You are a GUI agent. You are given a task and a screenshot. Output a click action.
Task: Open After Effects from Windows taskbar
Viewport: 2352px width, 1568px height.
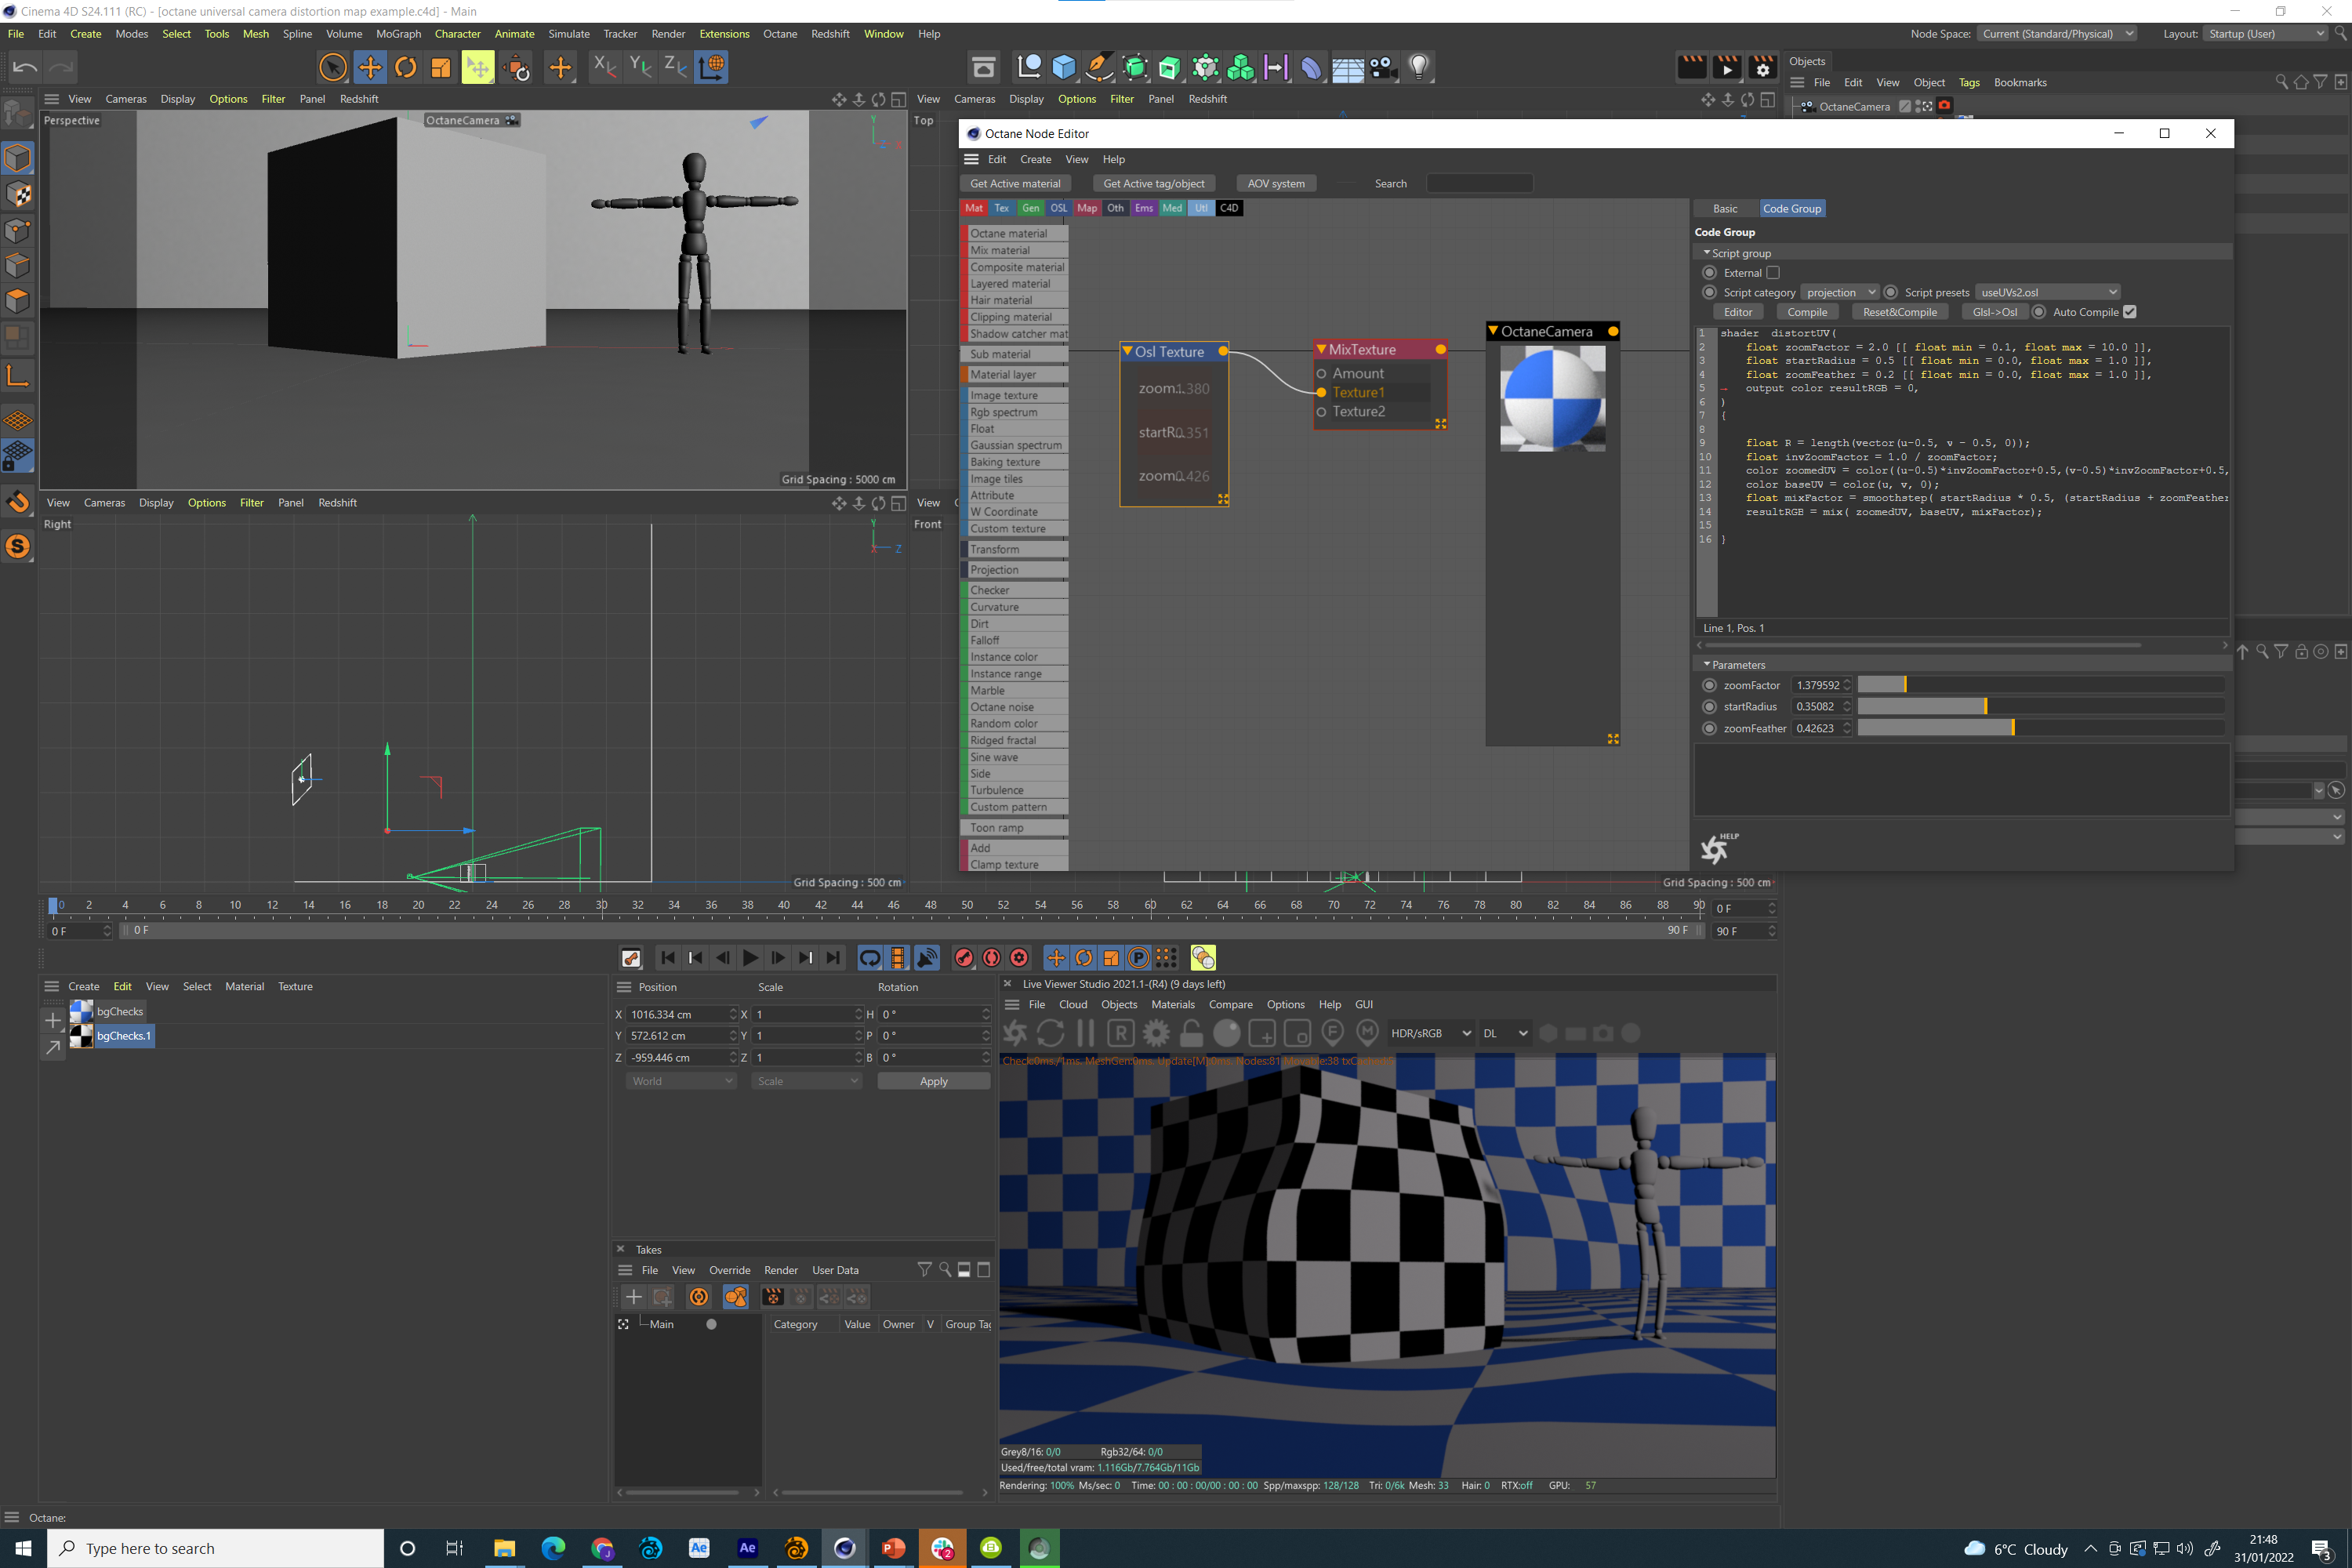(x=747, y=1548)
